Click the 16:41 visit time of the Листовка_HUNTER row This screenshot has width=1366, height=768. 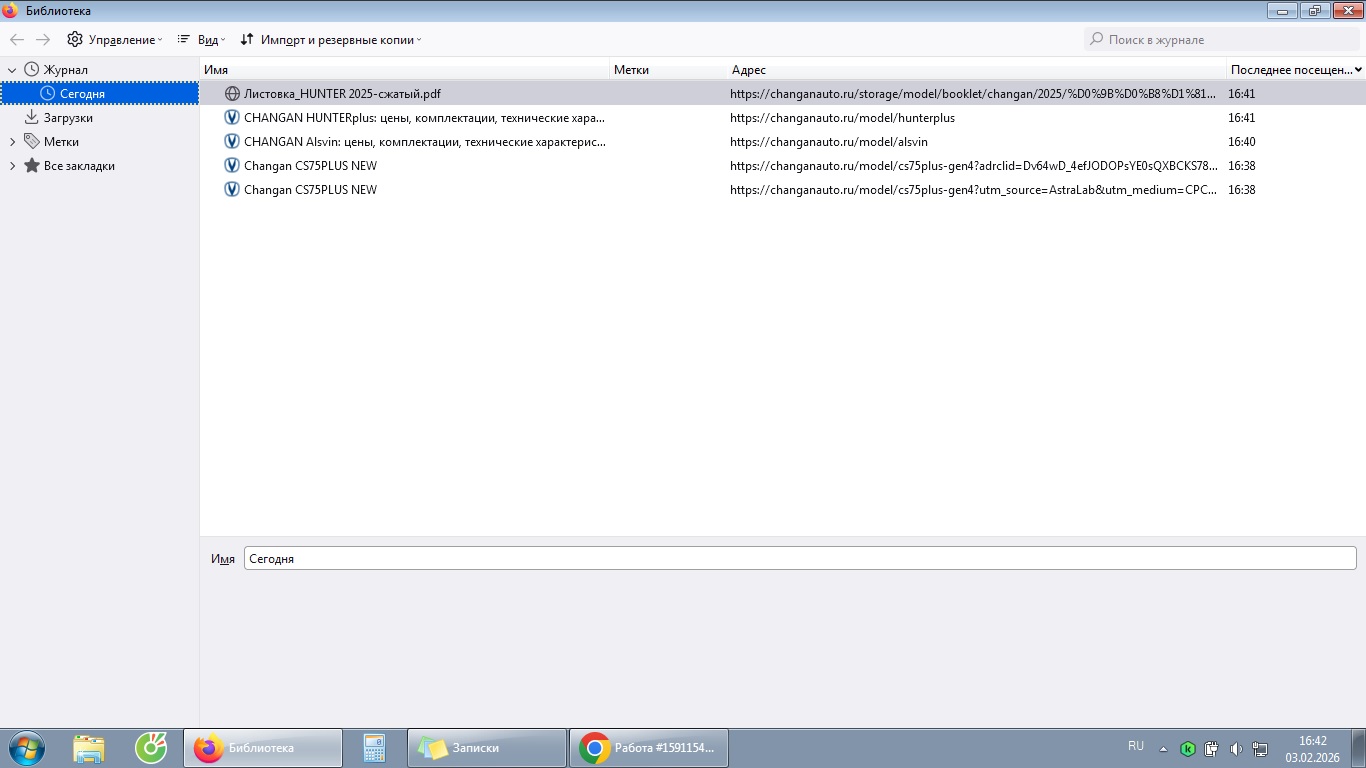coord(1242,94)
